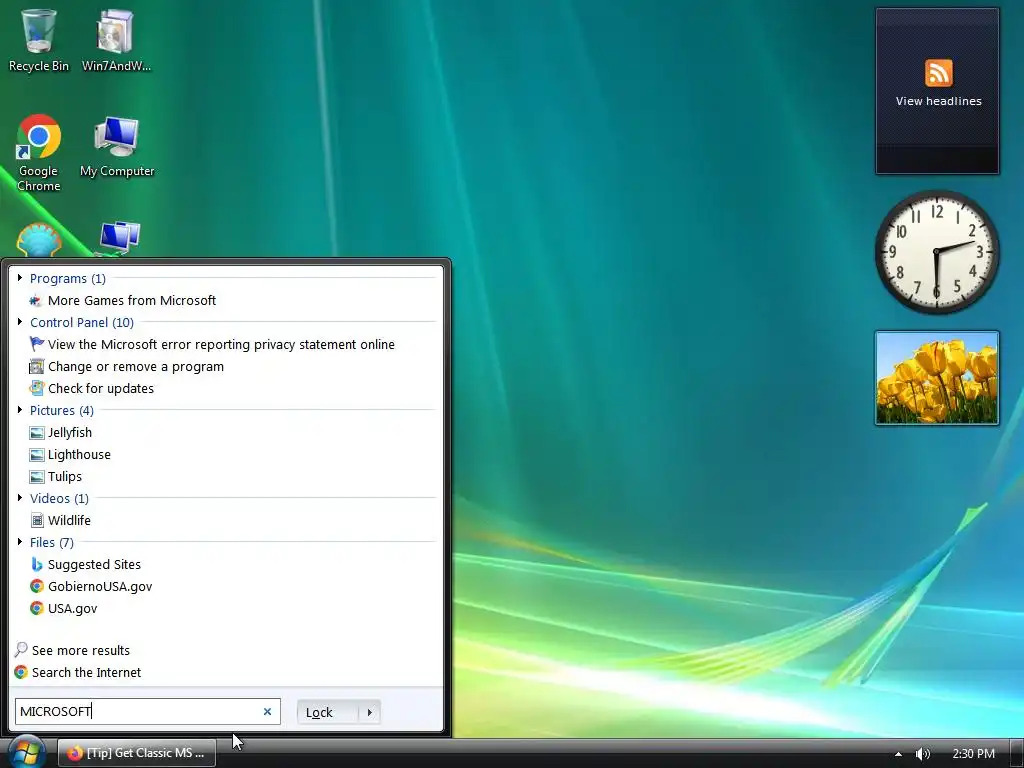This screenshot has height=768, width=1024.
Task: Click See more results
Action: (x=81, y=650)
